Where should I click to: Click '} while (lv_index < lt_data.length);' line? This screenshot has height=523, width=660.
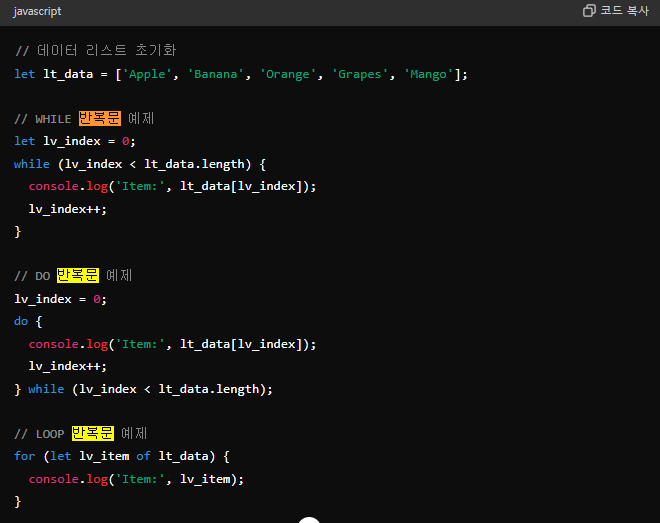144,389
